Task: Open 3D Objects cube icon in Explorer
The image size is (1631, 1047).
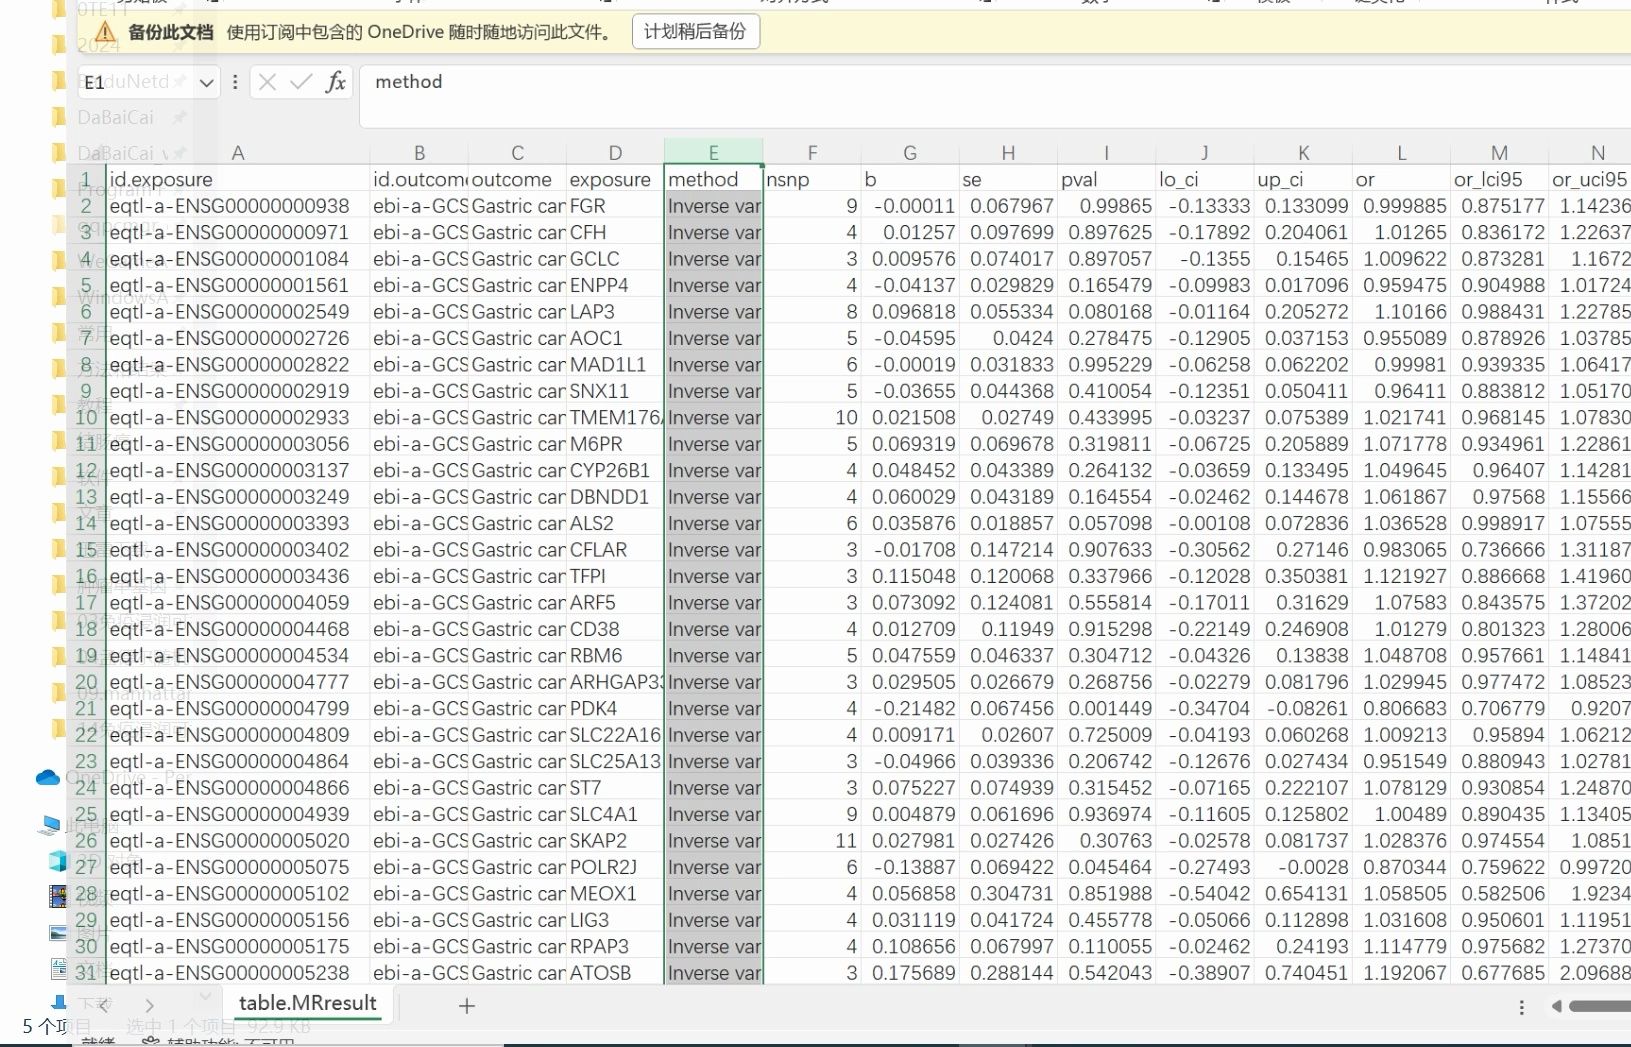Action: pos(57,861)
